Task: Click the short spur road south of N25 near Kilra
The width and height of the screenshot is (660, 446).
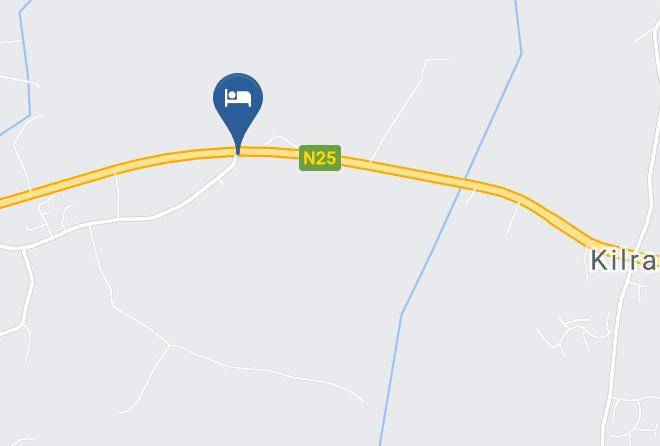Action: tap(513, 218)
